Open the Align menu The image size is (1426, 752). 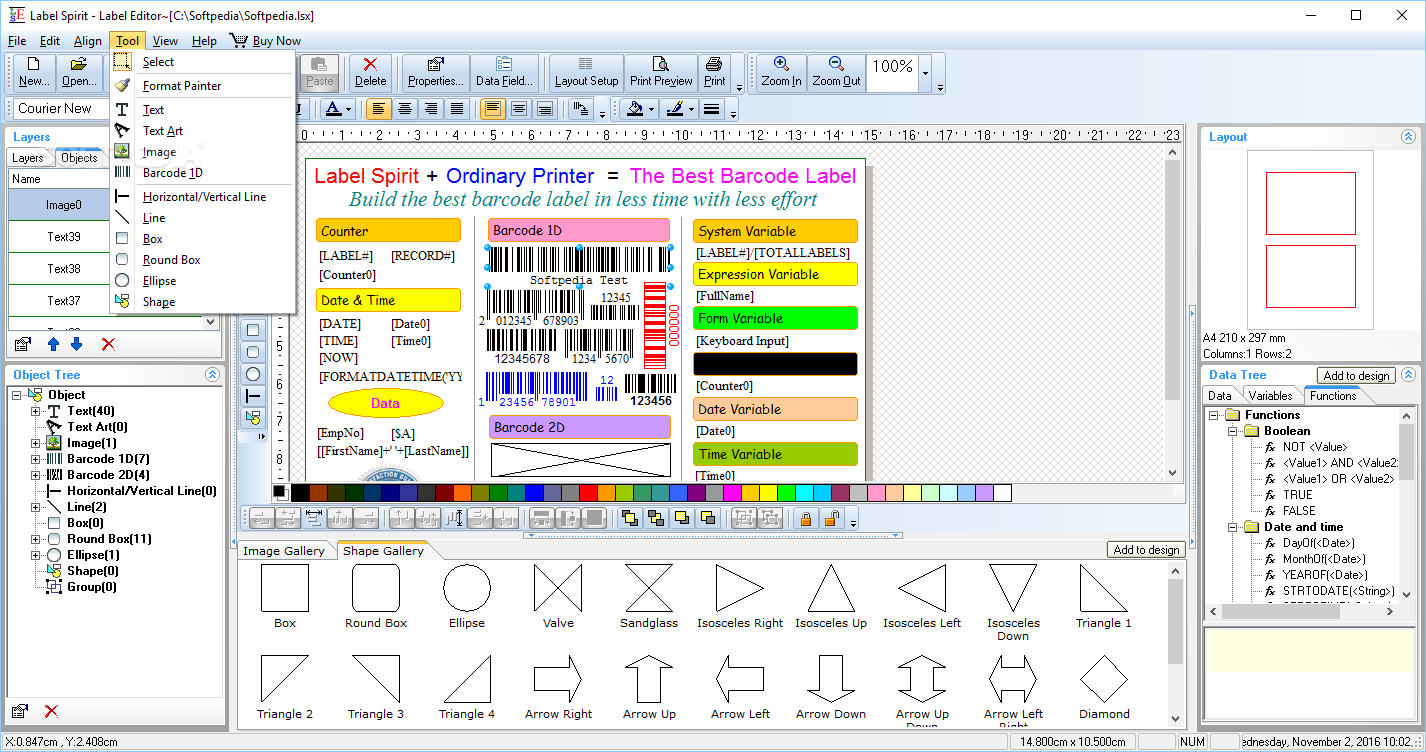click(88, 41)
